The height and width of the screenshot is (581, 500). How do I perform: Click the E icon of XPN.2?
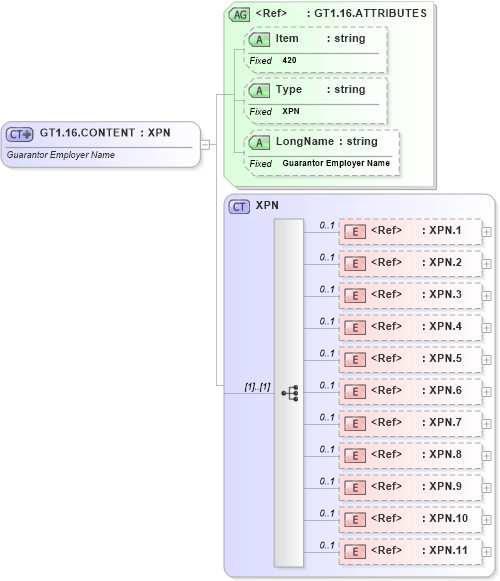coord(355,264)
